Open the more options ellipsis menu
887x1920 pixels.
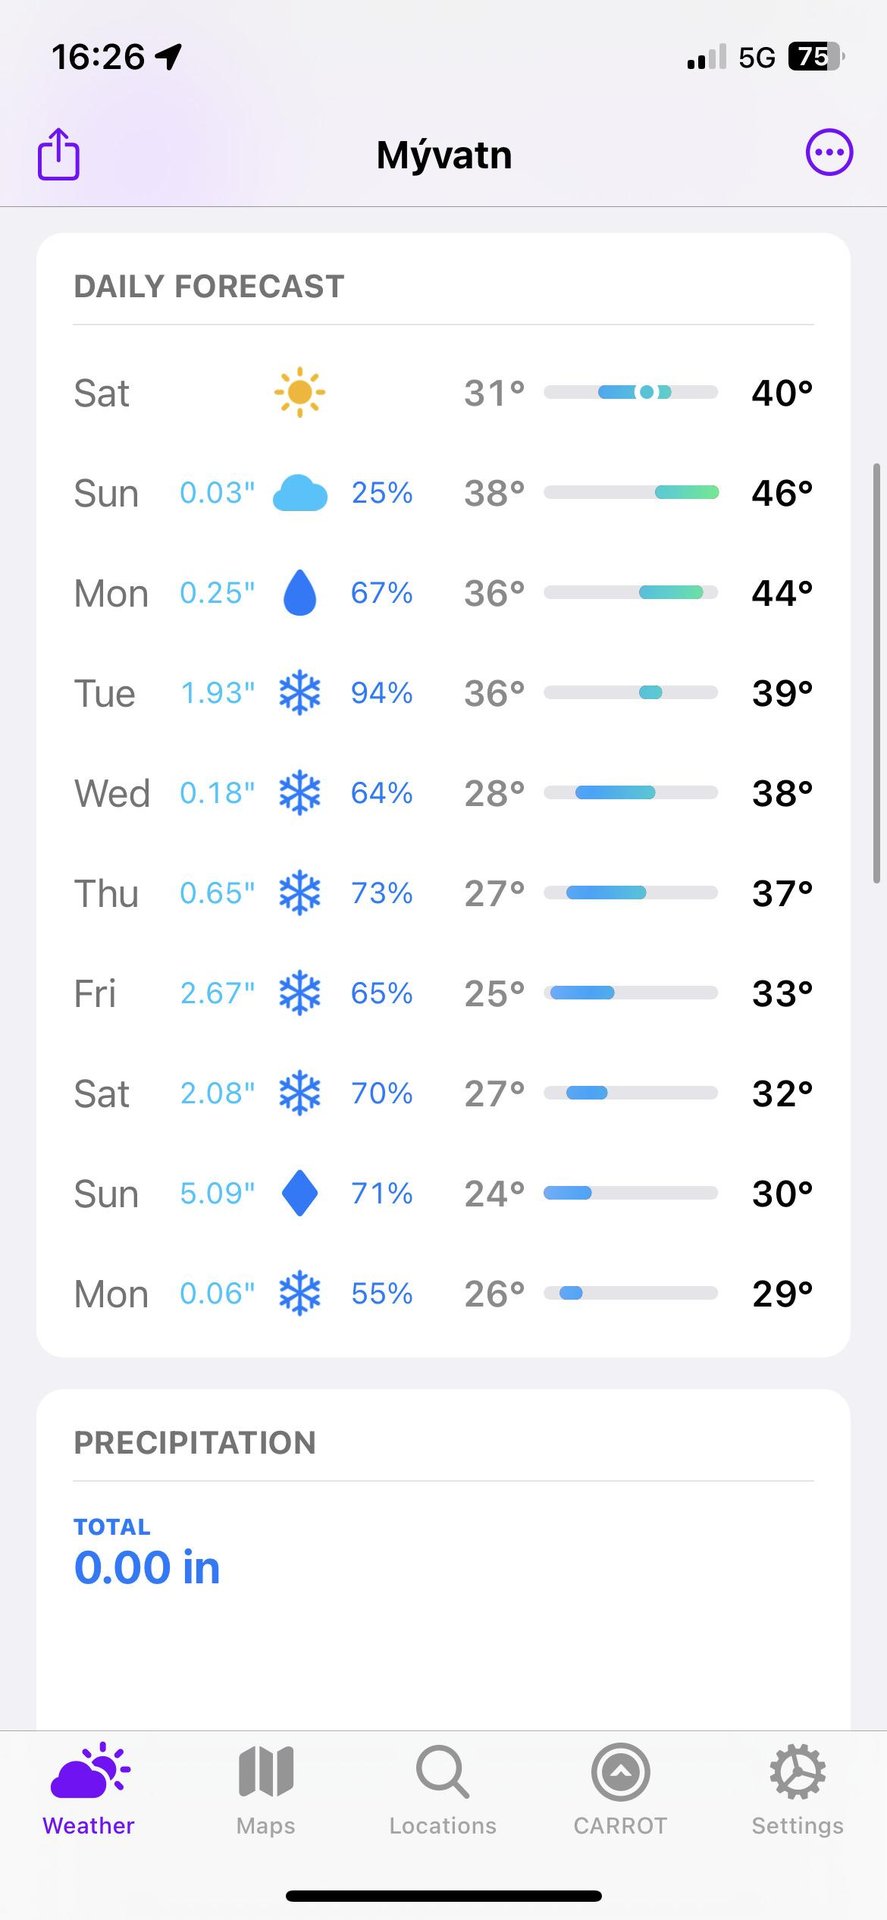tap(829, 153)
